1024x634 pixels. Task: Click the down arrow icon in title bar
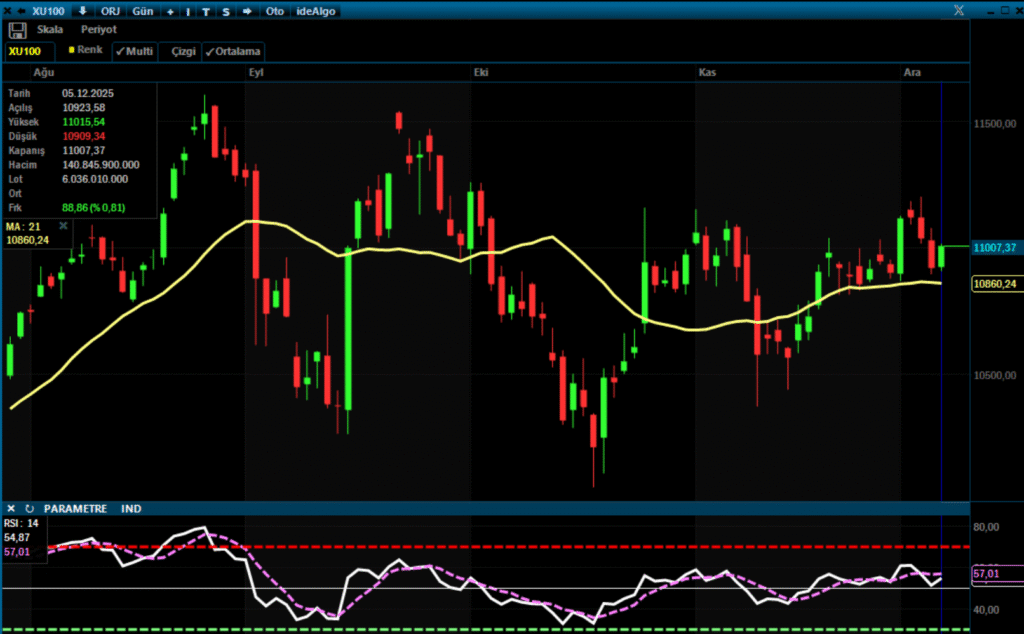point(82,11)
